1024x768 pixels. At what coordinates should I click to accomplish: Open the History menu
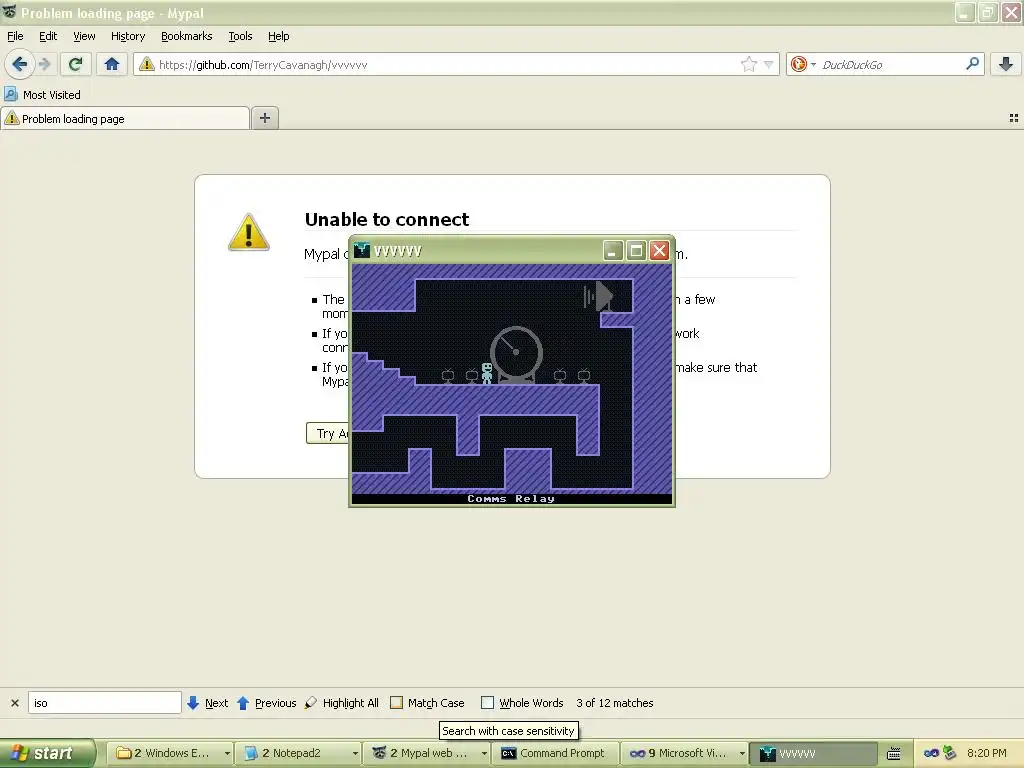(x=128, y=36)
